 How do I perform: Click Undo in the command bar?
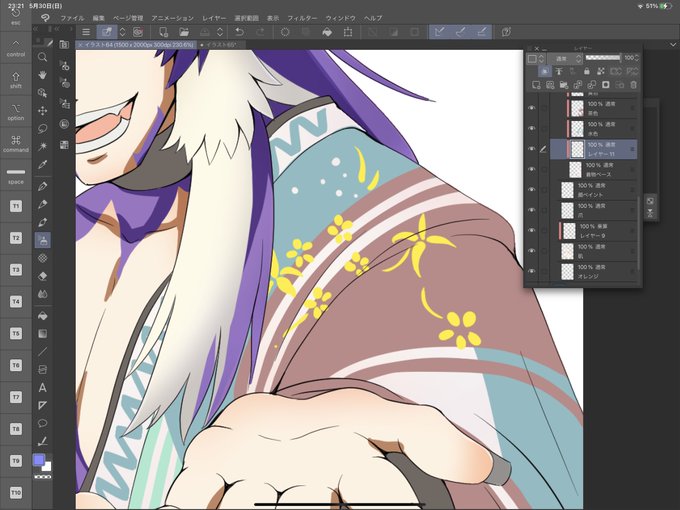point(239,32)
